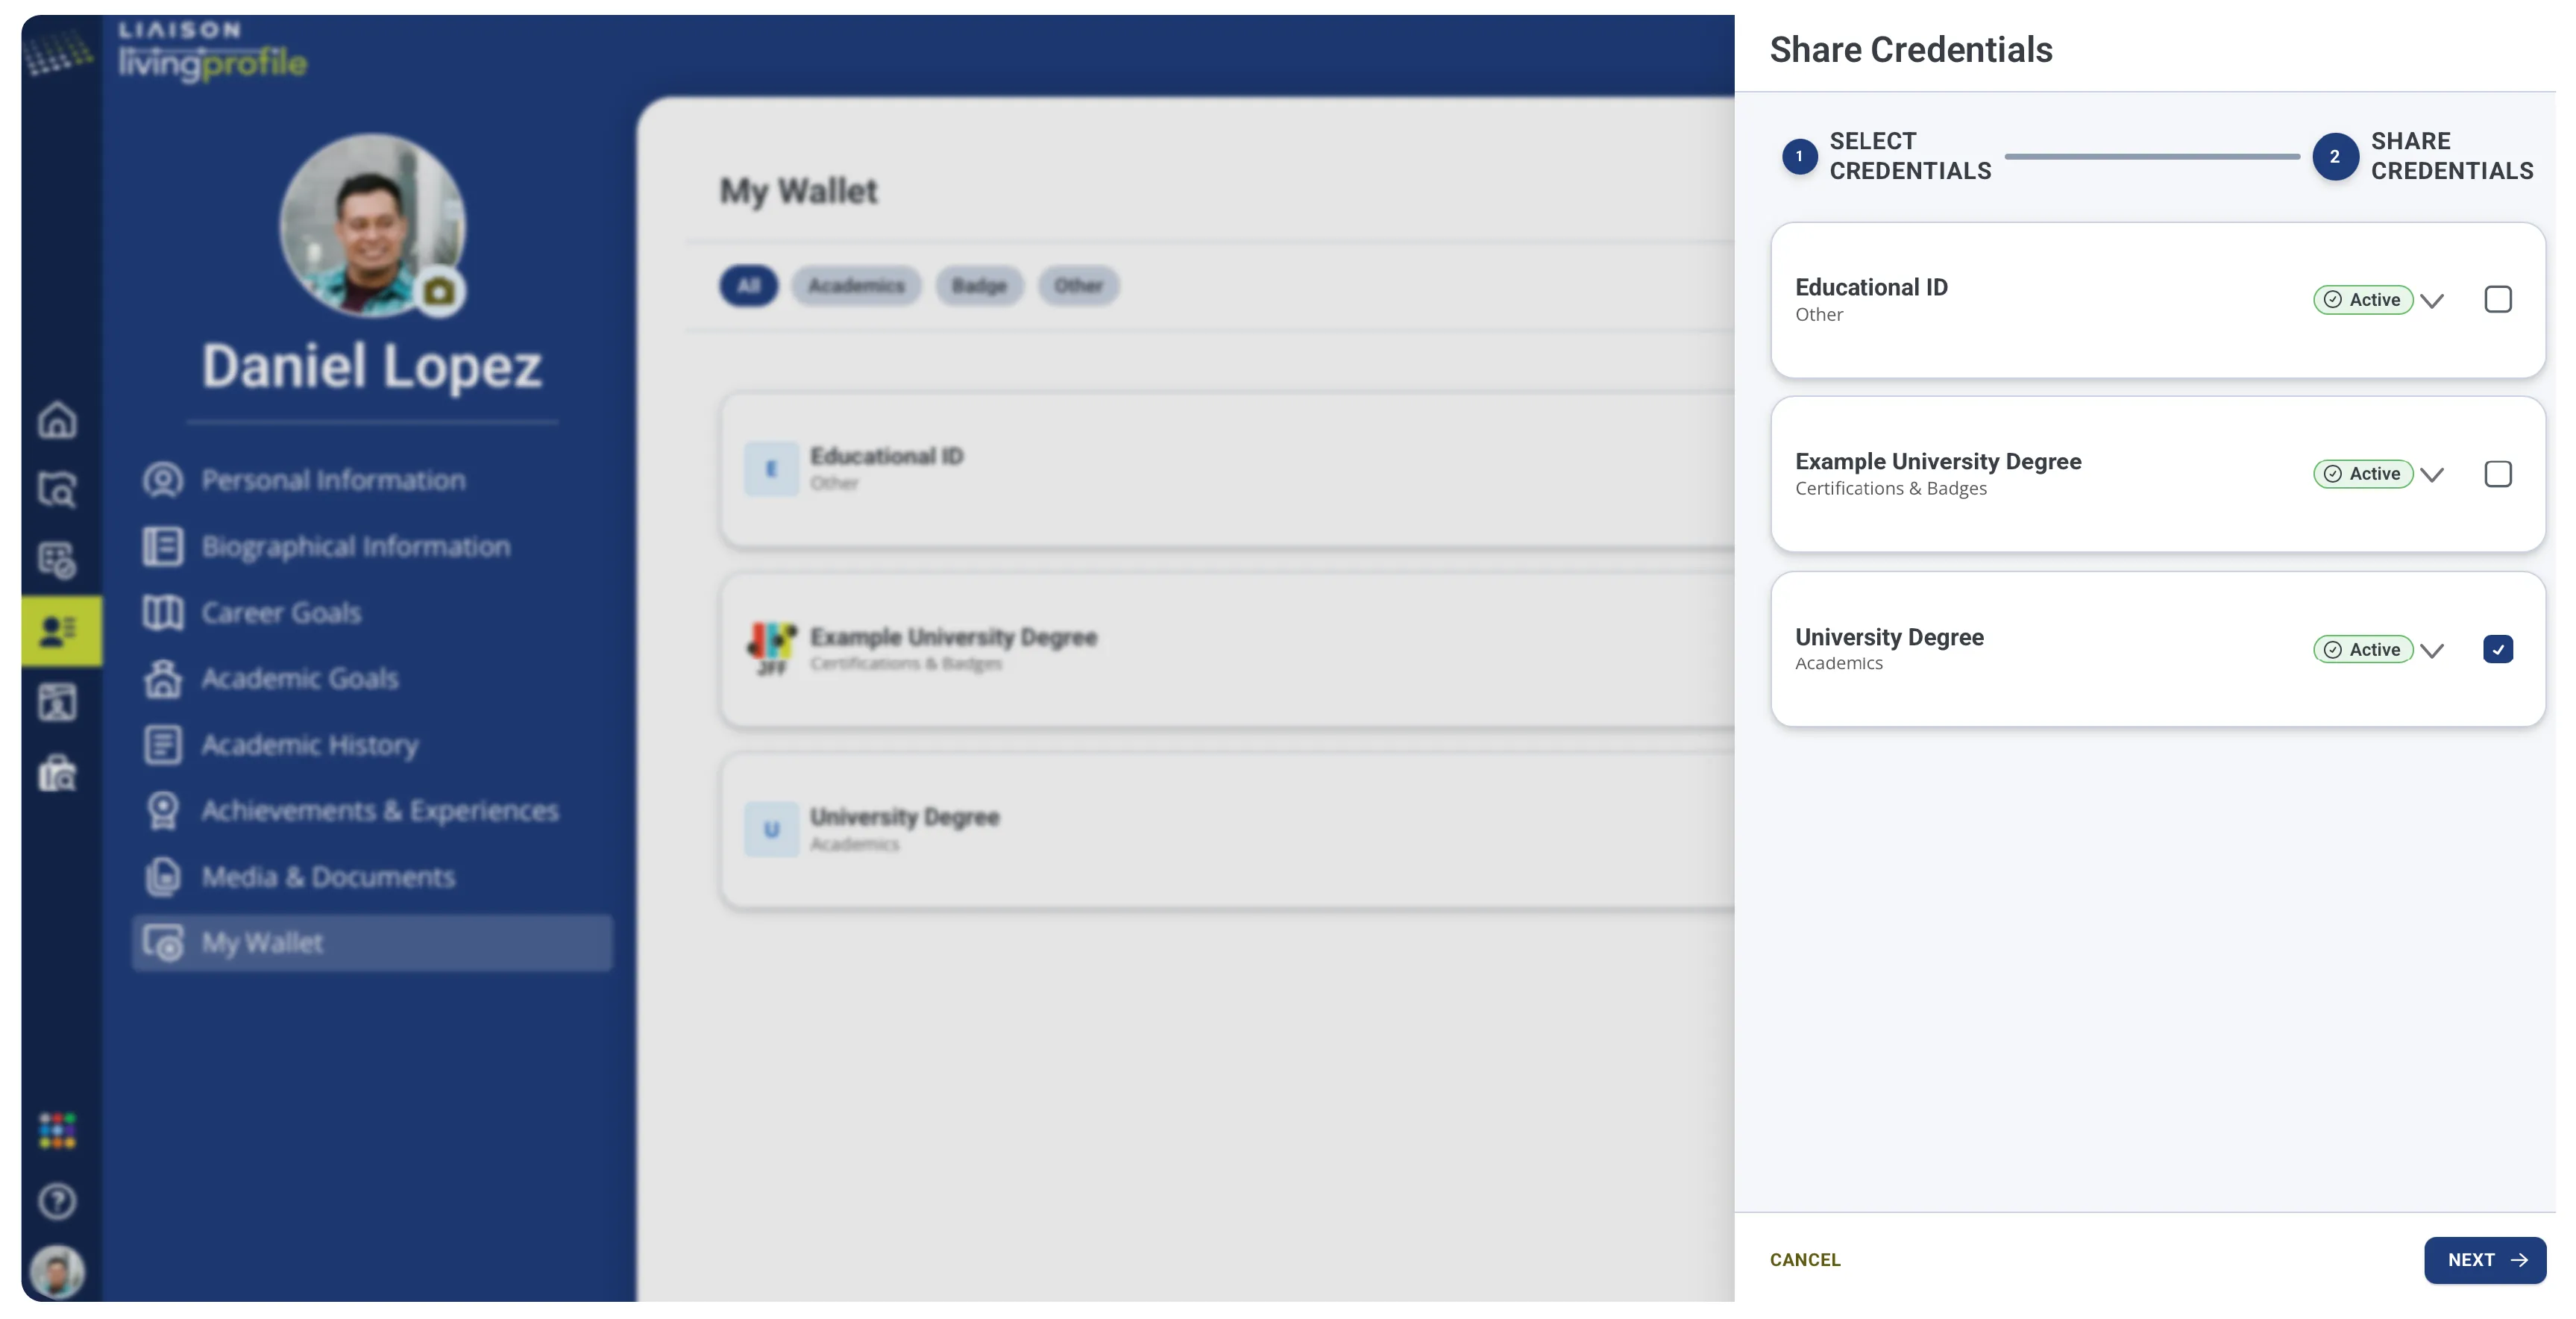Click the Career Goals map icon

coord(163,612)
